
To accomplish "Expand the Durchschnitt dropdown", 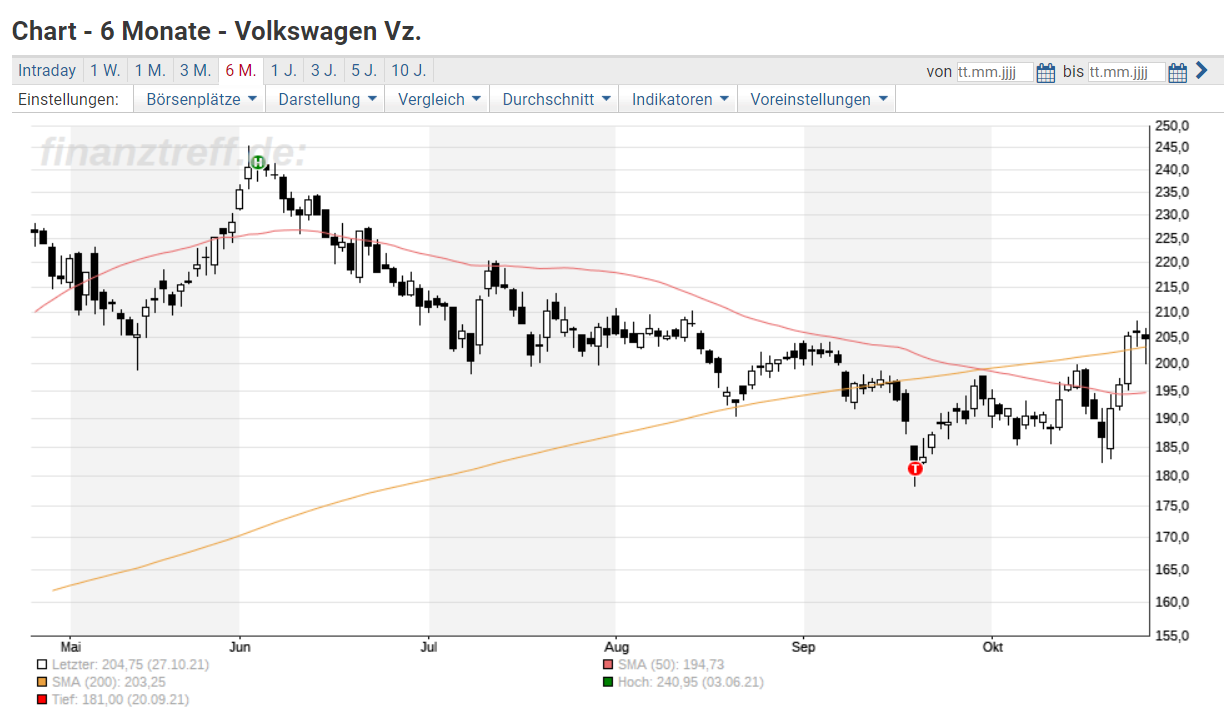I will [557, 99].
